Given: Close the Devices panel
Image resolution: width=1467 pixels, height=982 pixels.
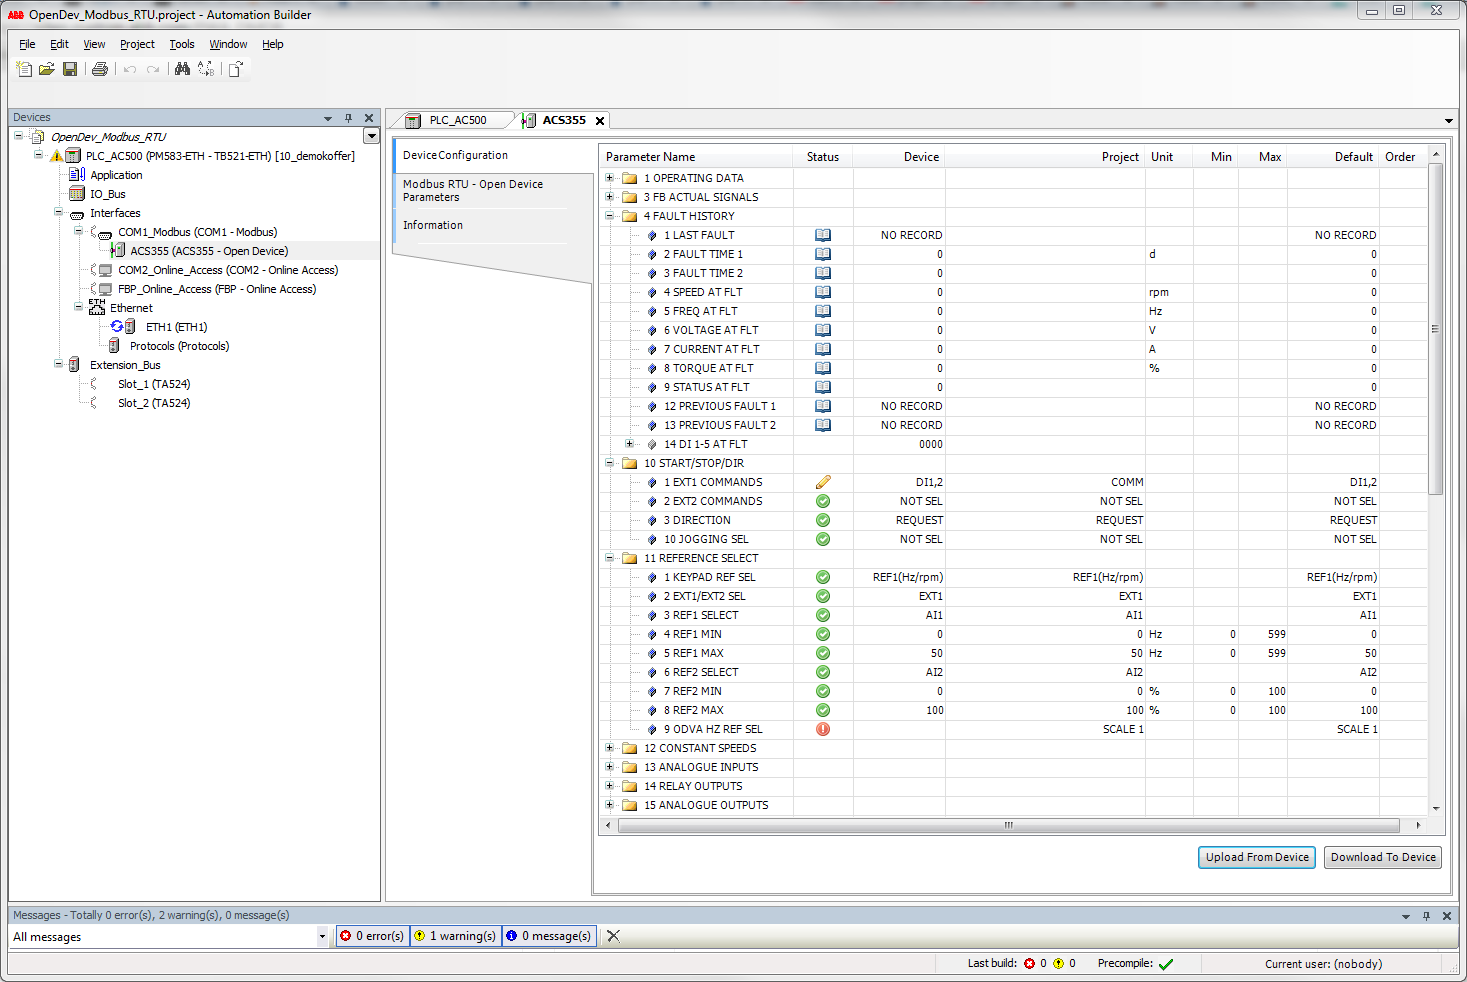Looking at the screenshot, I should (x=369, y=118).
